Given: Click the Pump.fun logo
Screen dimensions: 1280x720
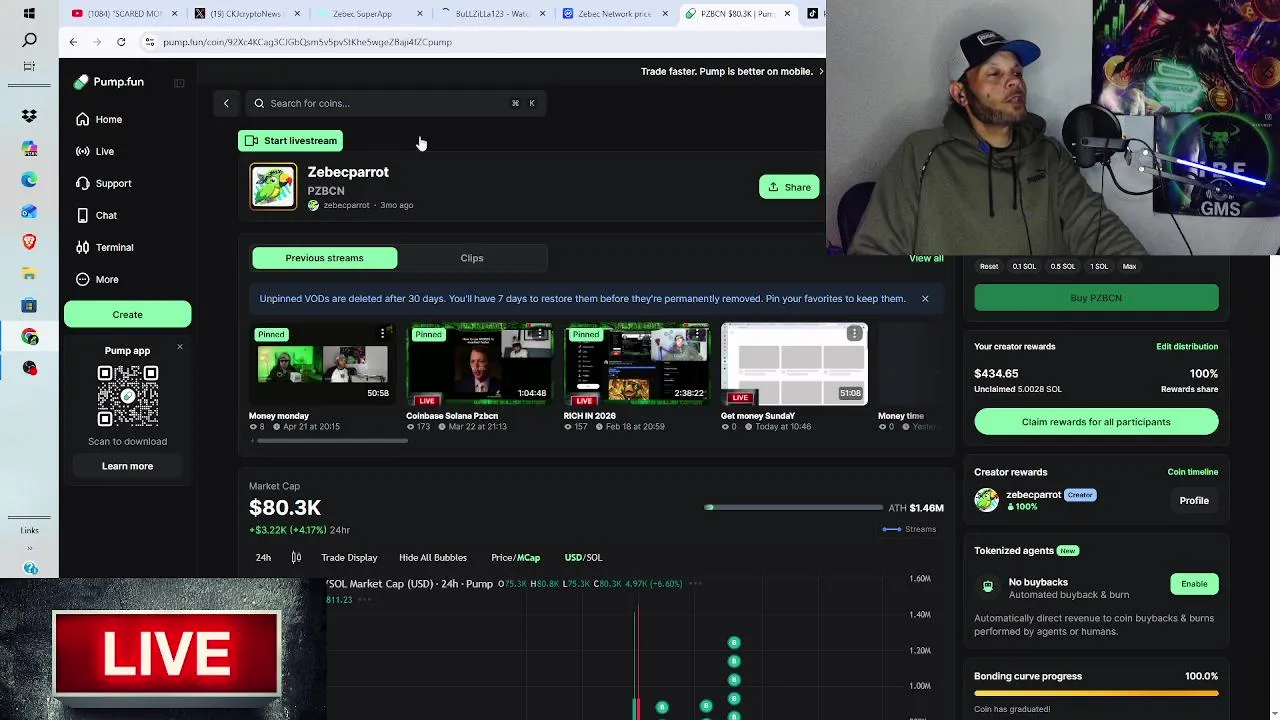Looking at the screenshot, I should 109,82.
